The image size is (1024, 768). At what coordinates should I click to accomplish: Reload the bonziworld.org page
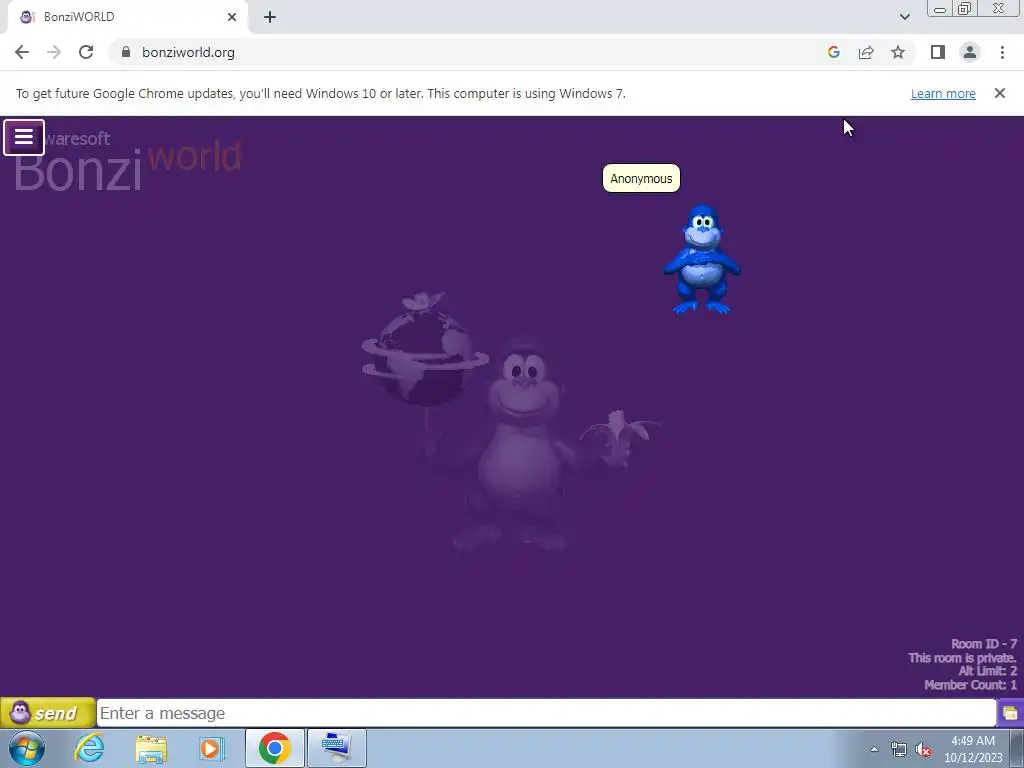point(86,52)
